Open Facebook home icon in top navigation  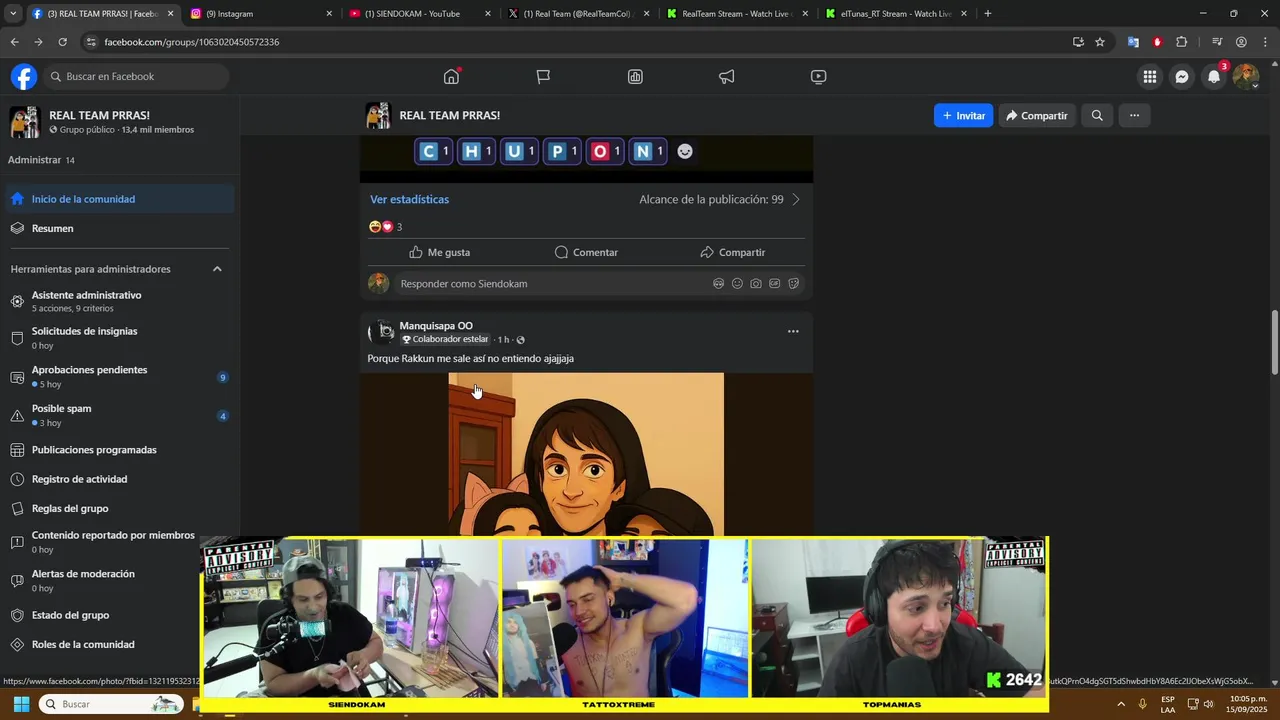[451, 76]
